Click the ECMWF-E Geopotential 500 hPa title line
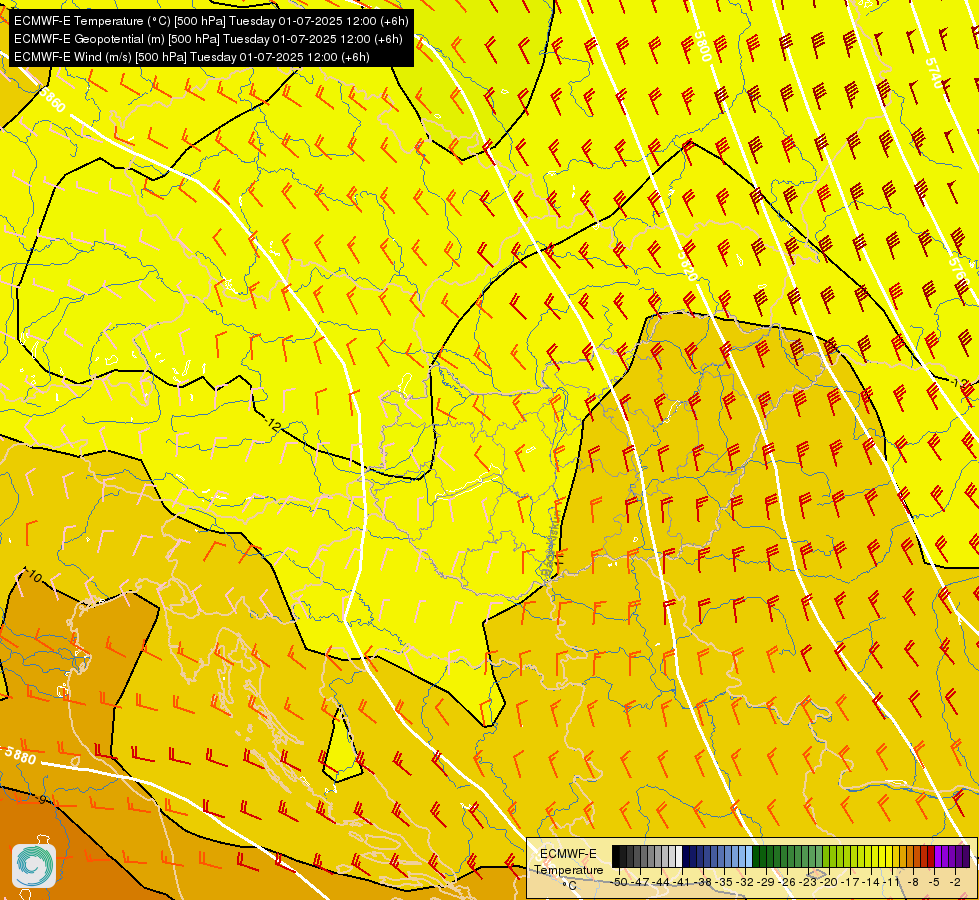 [208, 39]
